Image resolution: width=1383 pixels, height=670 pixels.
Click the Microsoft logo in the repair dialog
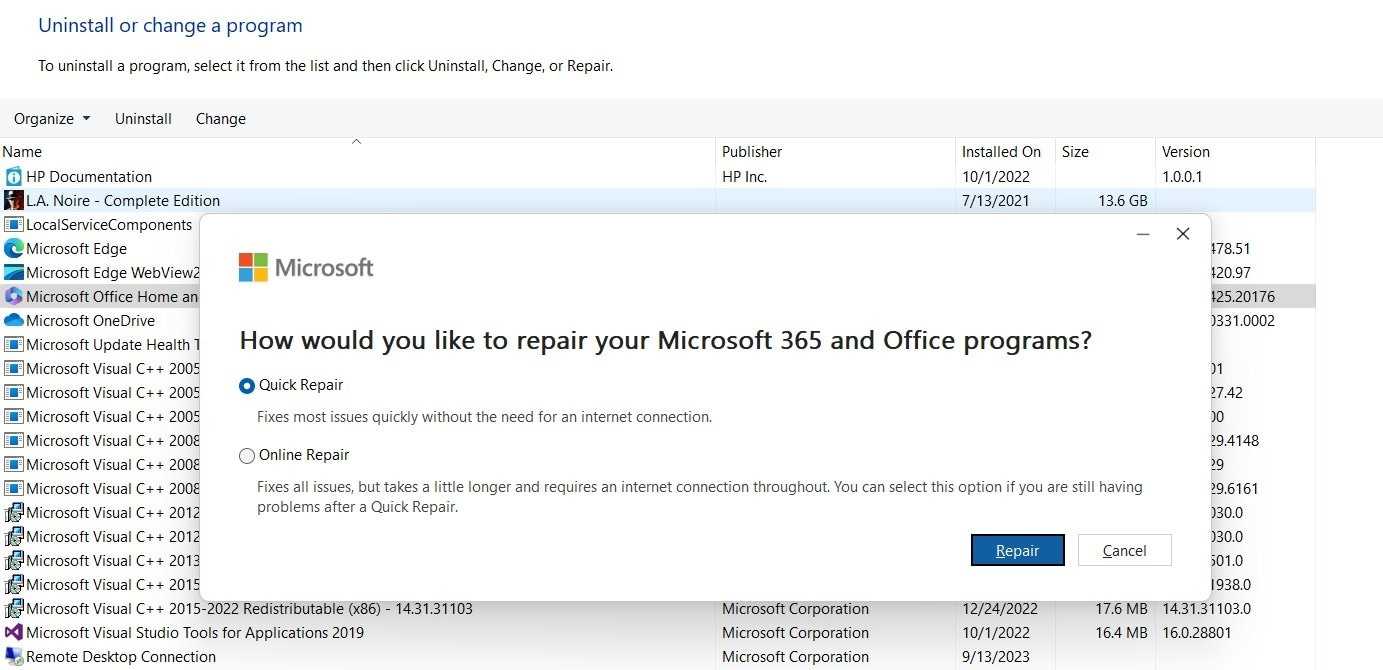coord(306,268)
